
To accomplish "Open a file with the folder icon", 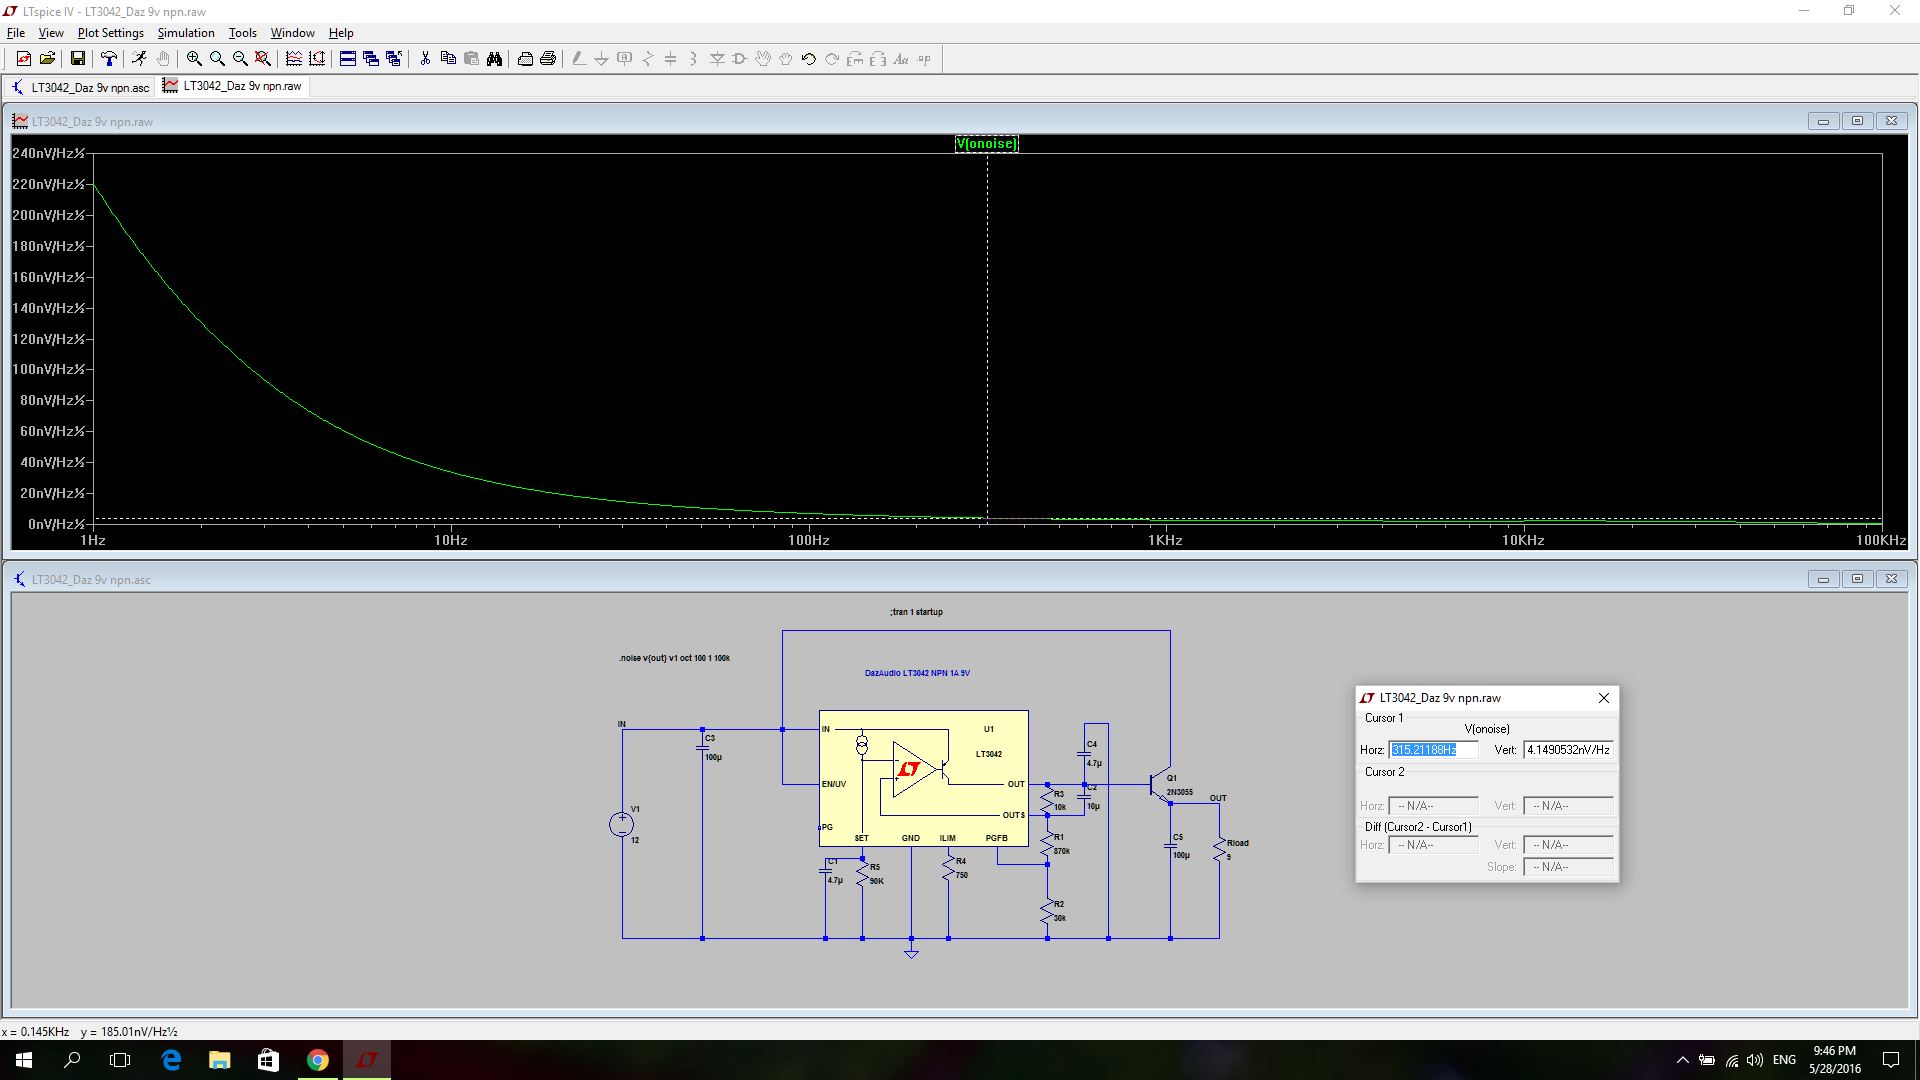I will tap(47, 59).
